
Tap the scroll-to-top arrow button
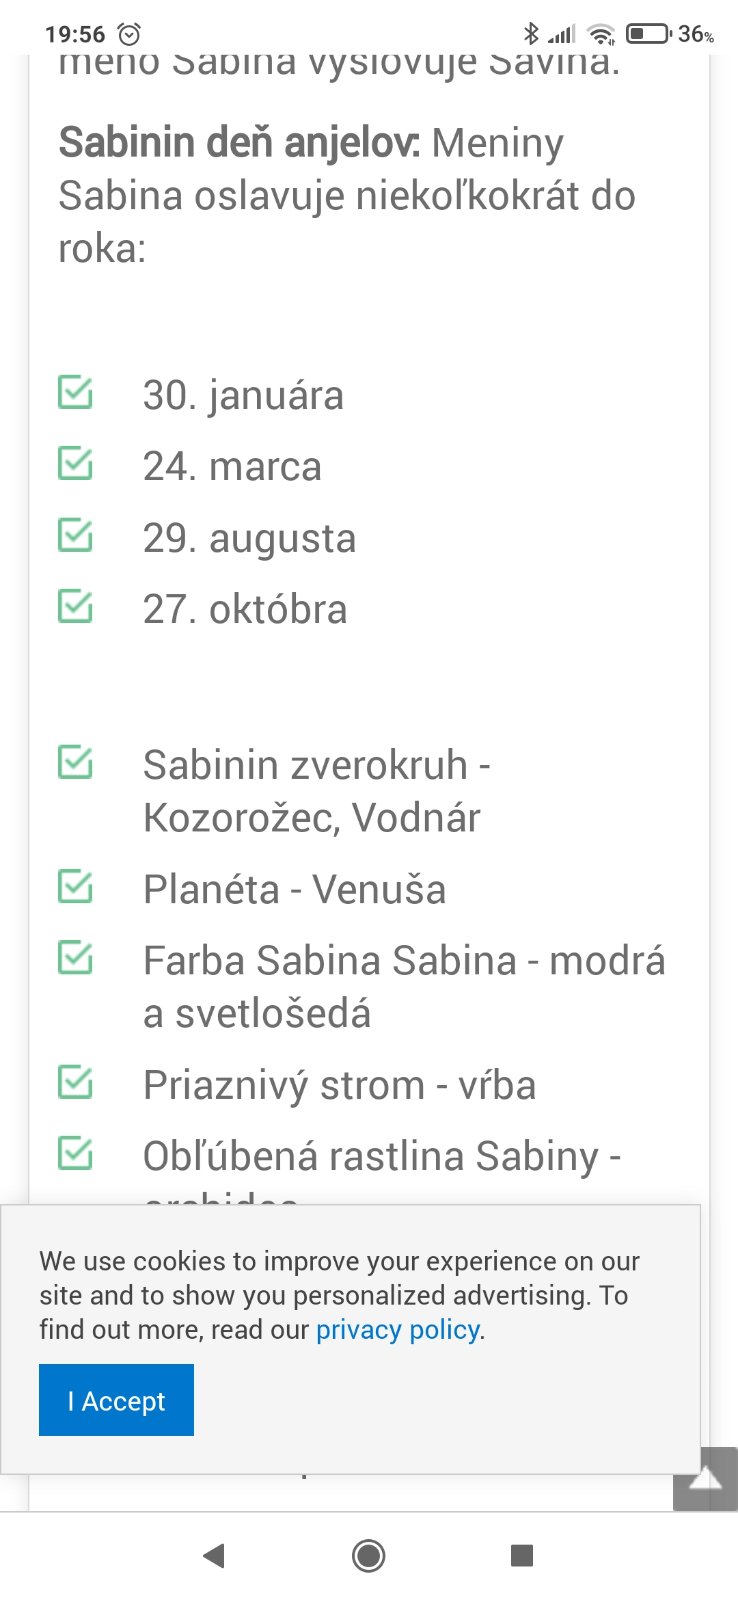pyautogui.click(x=705, y=1478)
